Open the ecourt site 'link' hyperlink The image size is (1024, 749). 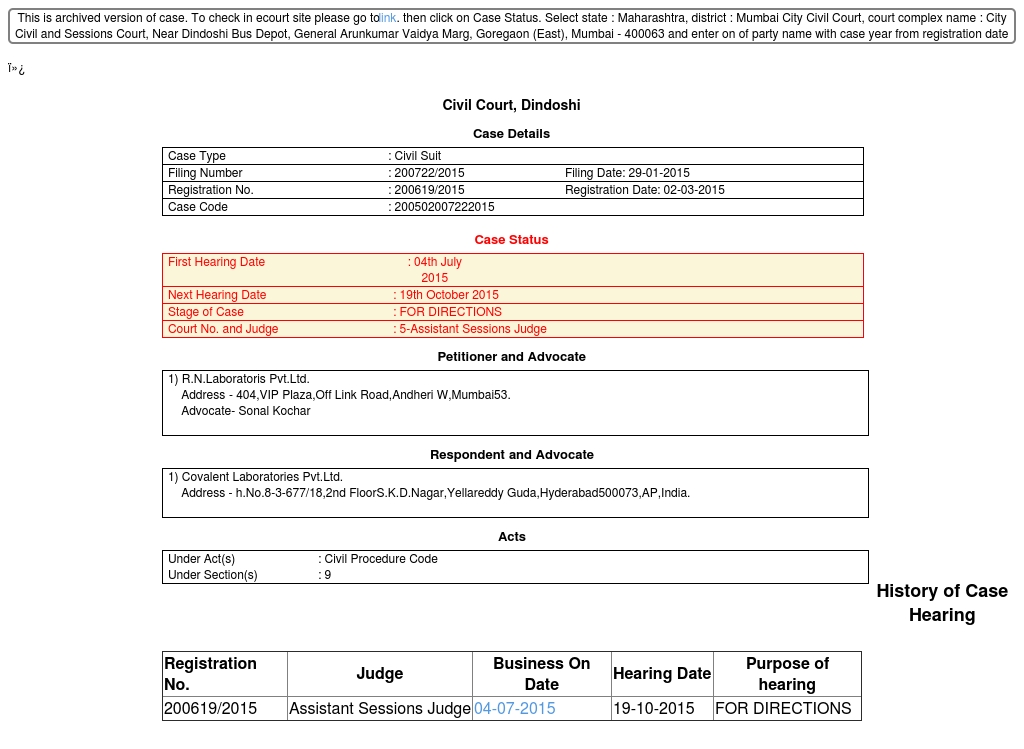coord(388,18)
